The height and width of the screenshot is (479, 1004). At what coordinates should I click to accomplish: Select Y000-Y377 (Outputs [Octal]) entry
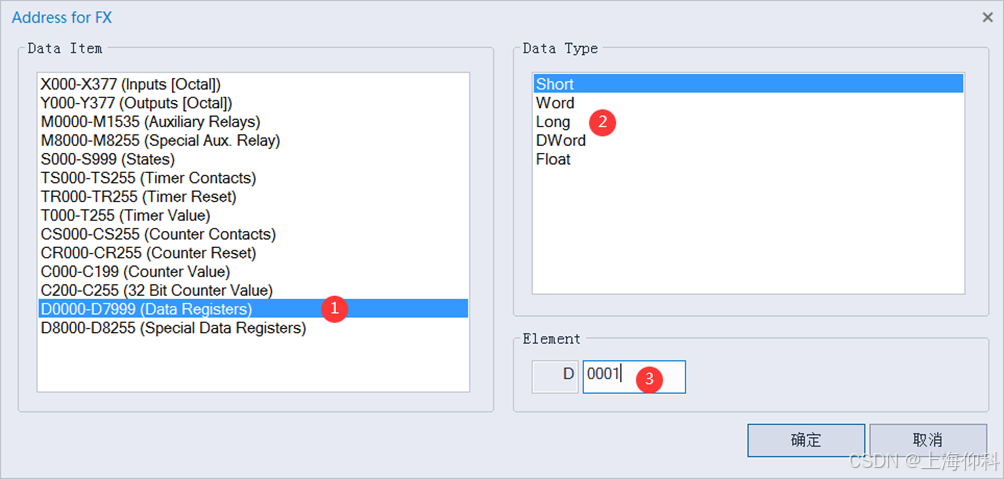(136, 103)
